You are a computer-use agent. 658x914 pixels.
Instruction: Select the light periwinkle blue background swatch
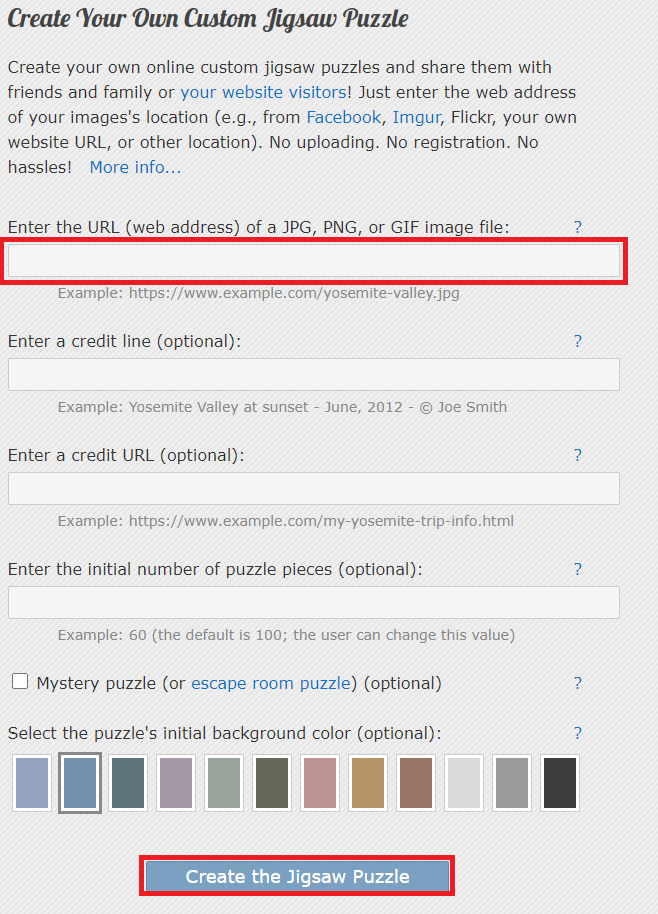coord(32,783)
